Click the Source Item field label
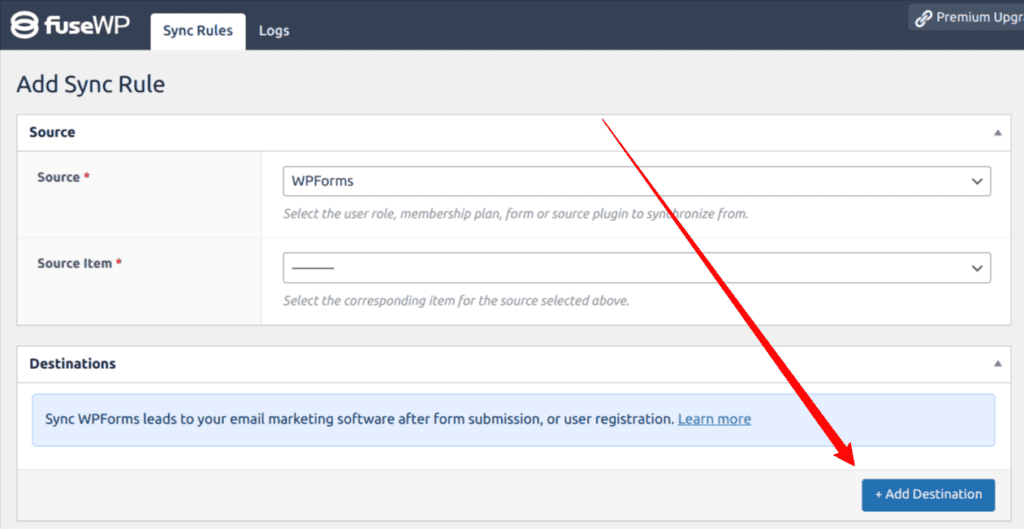The width and height of the screenshot is (1024, 529). pos(80,264)
